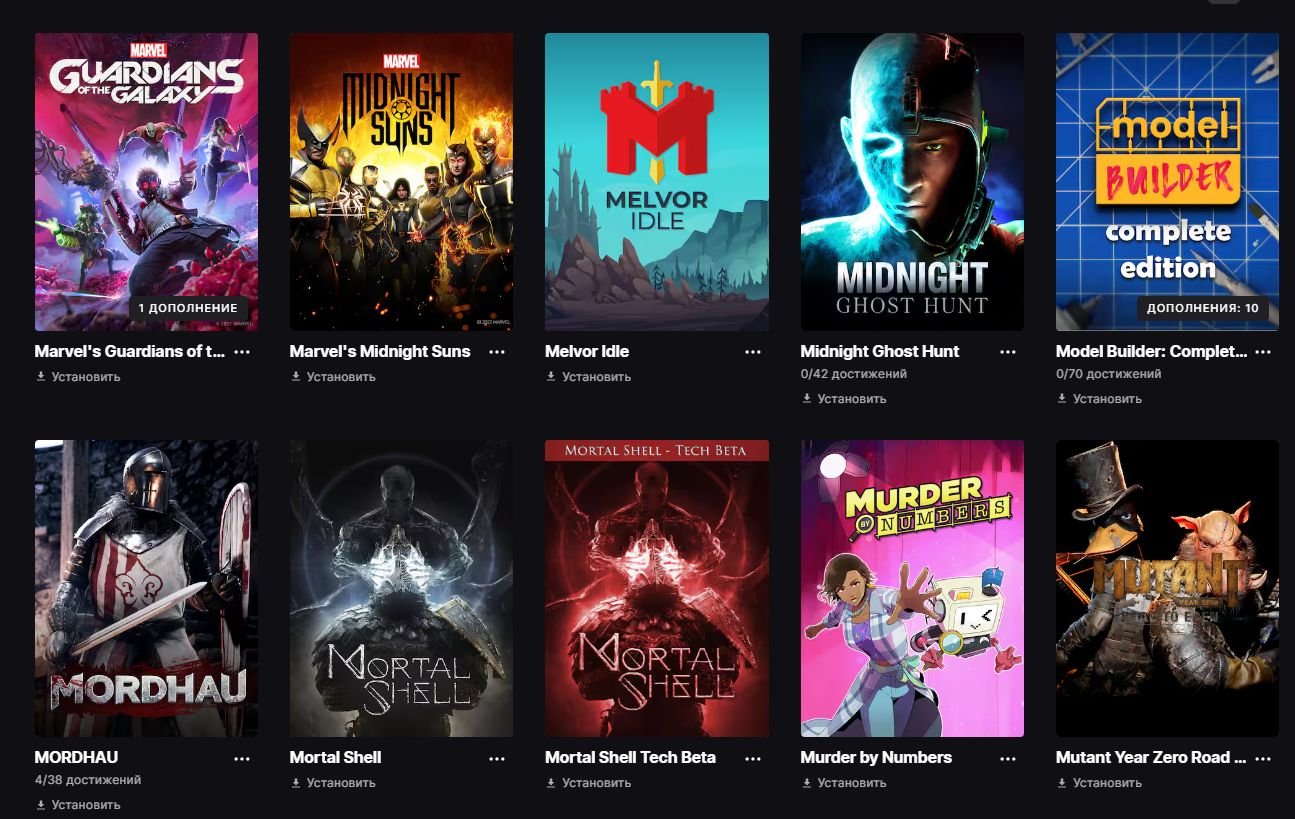The image size is (1295, 819).
Task: Open three-dot menu for MORDHAU
Action: pyautogui.click(x=242, y=759)
